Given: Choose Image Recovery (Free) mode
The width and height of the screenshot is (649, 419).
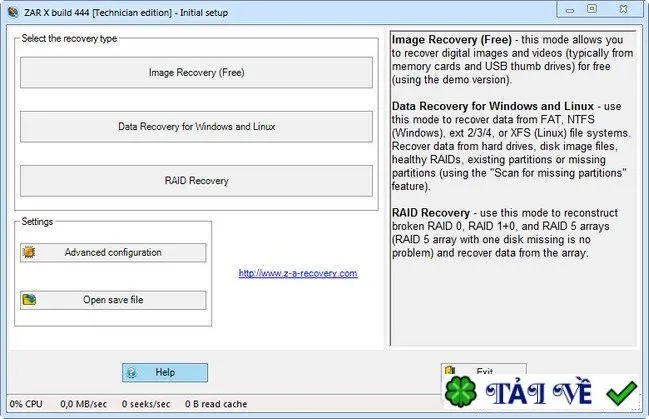Looking at the screenshot, I should [x=196, y=72].
